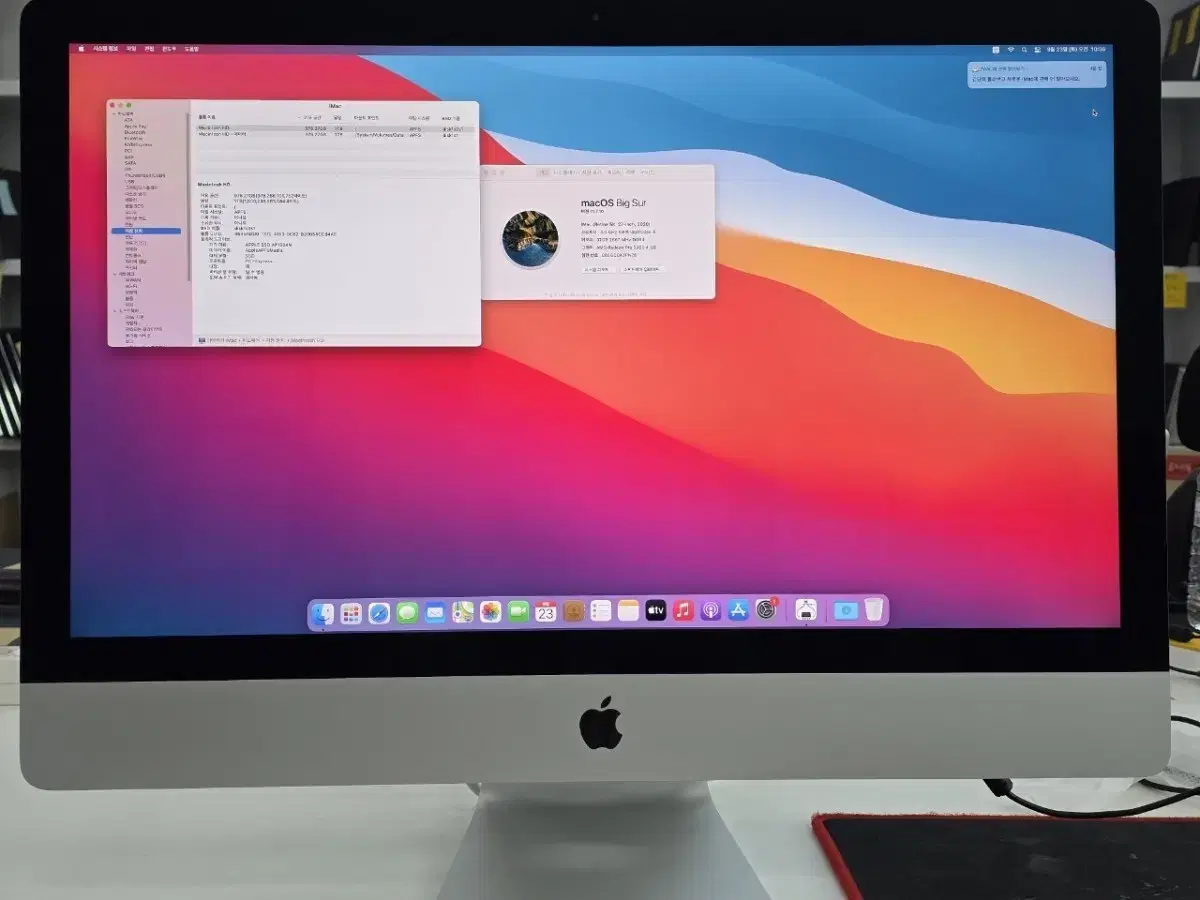Collapse the hardware section in the sidebar
This screenshot has height=900, width=1200.
tap(113, 112)
